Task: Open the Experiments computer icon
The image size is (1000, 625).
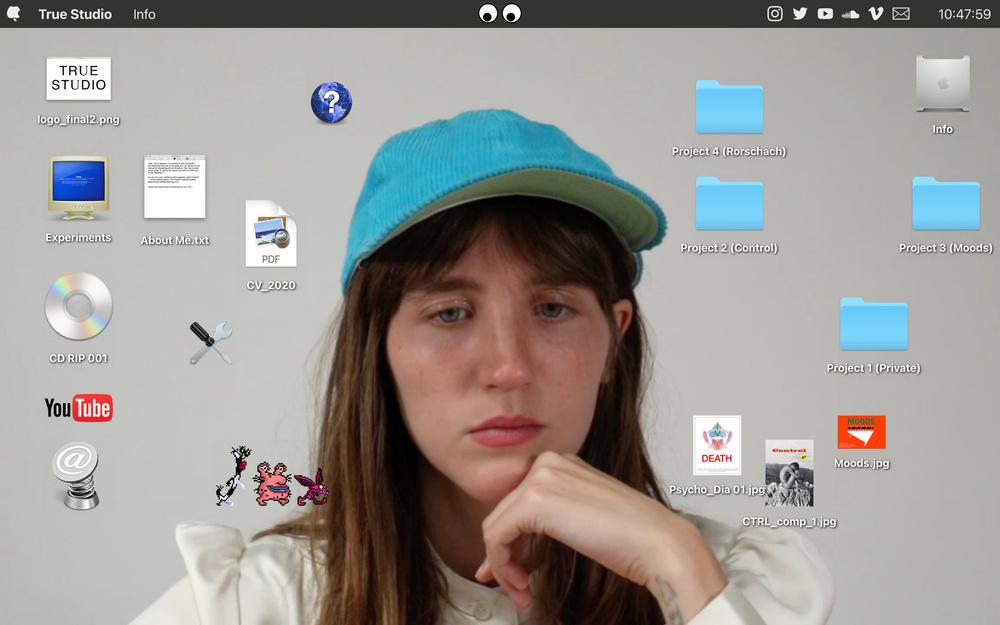Action: tap(78, 190)
